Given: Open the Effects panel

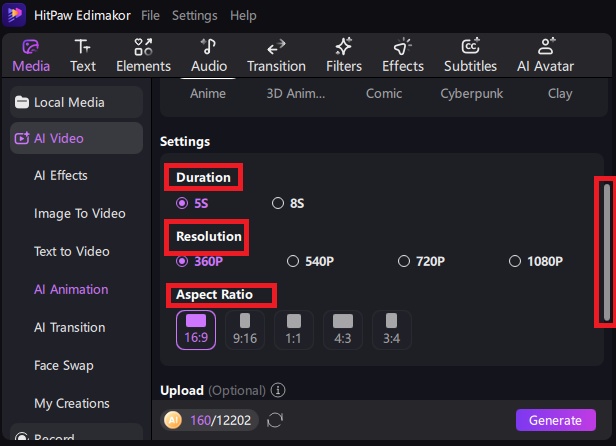Looking at the screenshot, I should coord(403,55).
